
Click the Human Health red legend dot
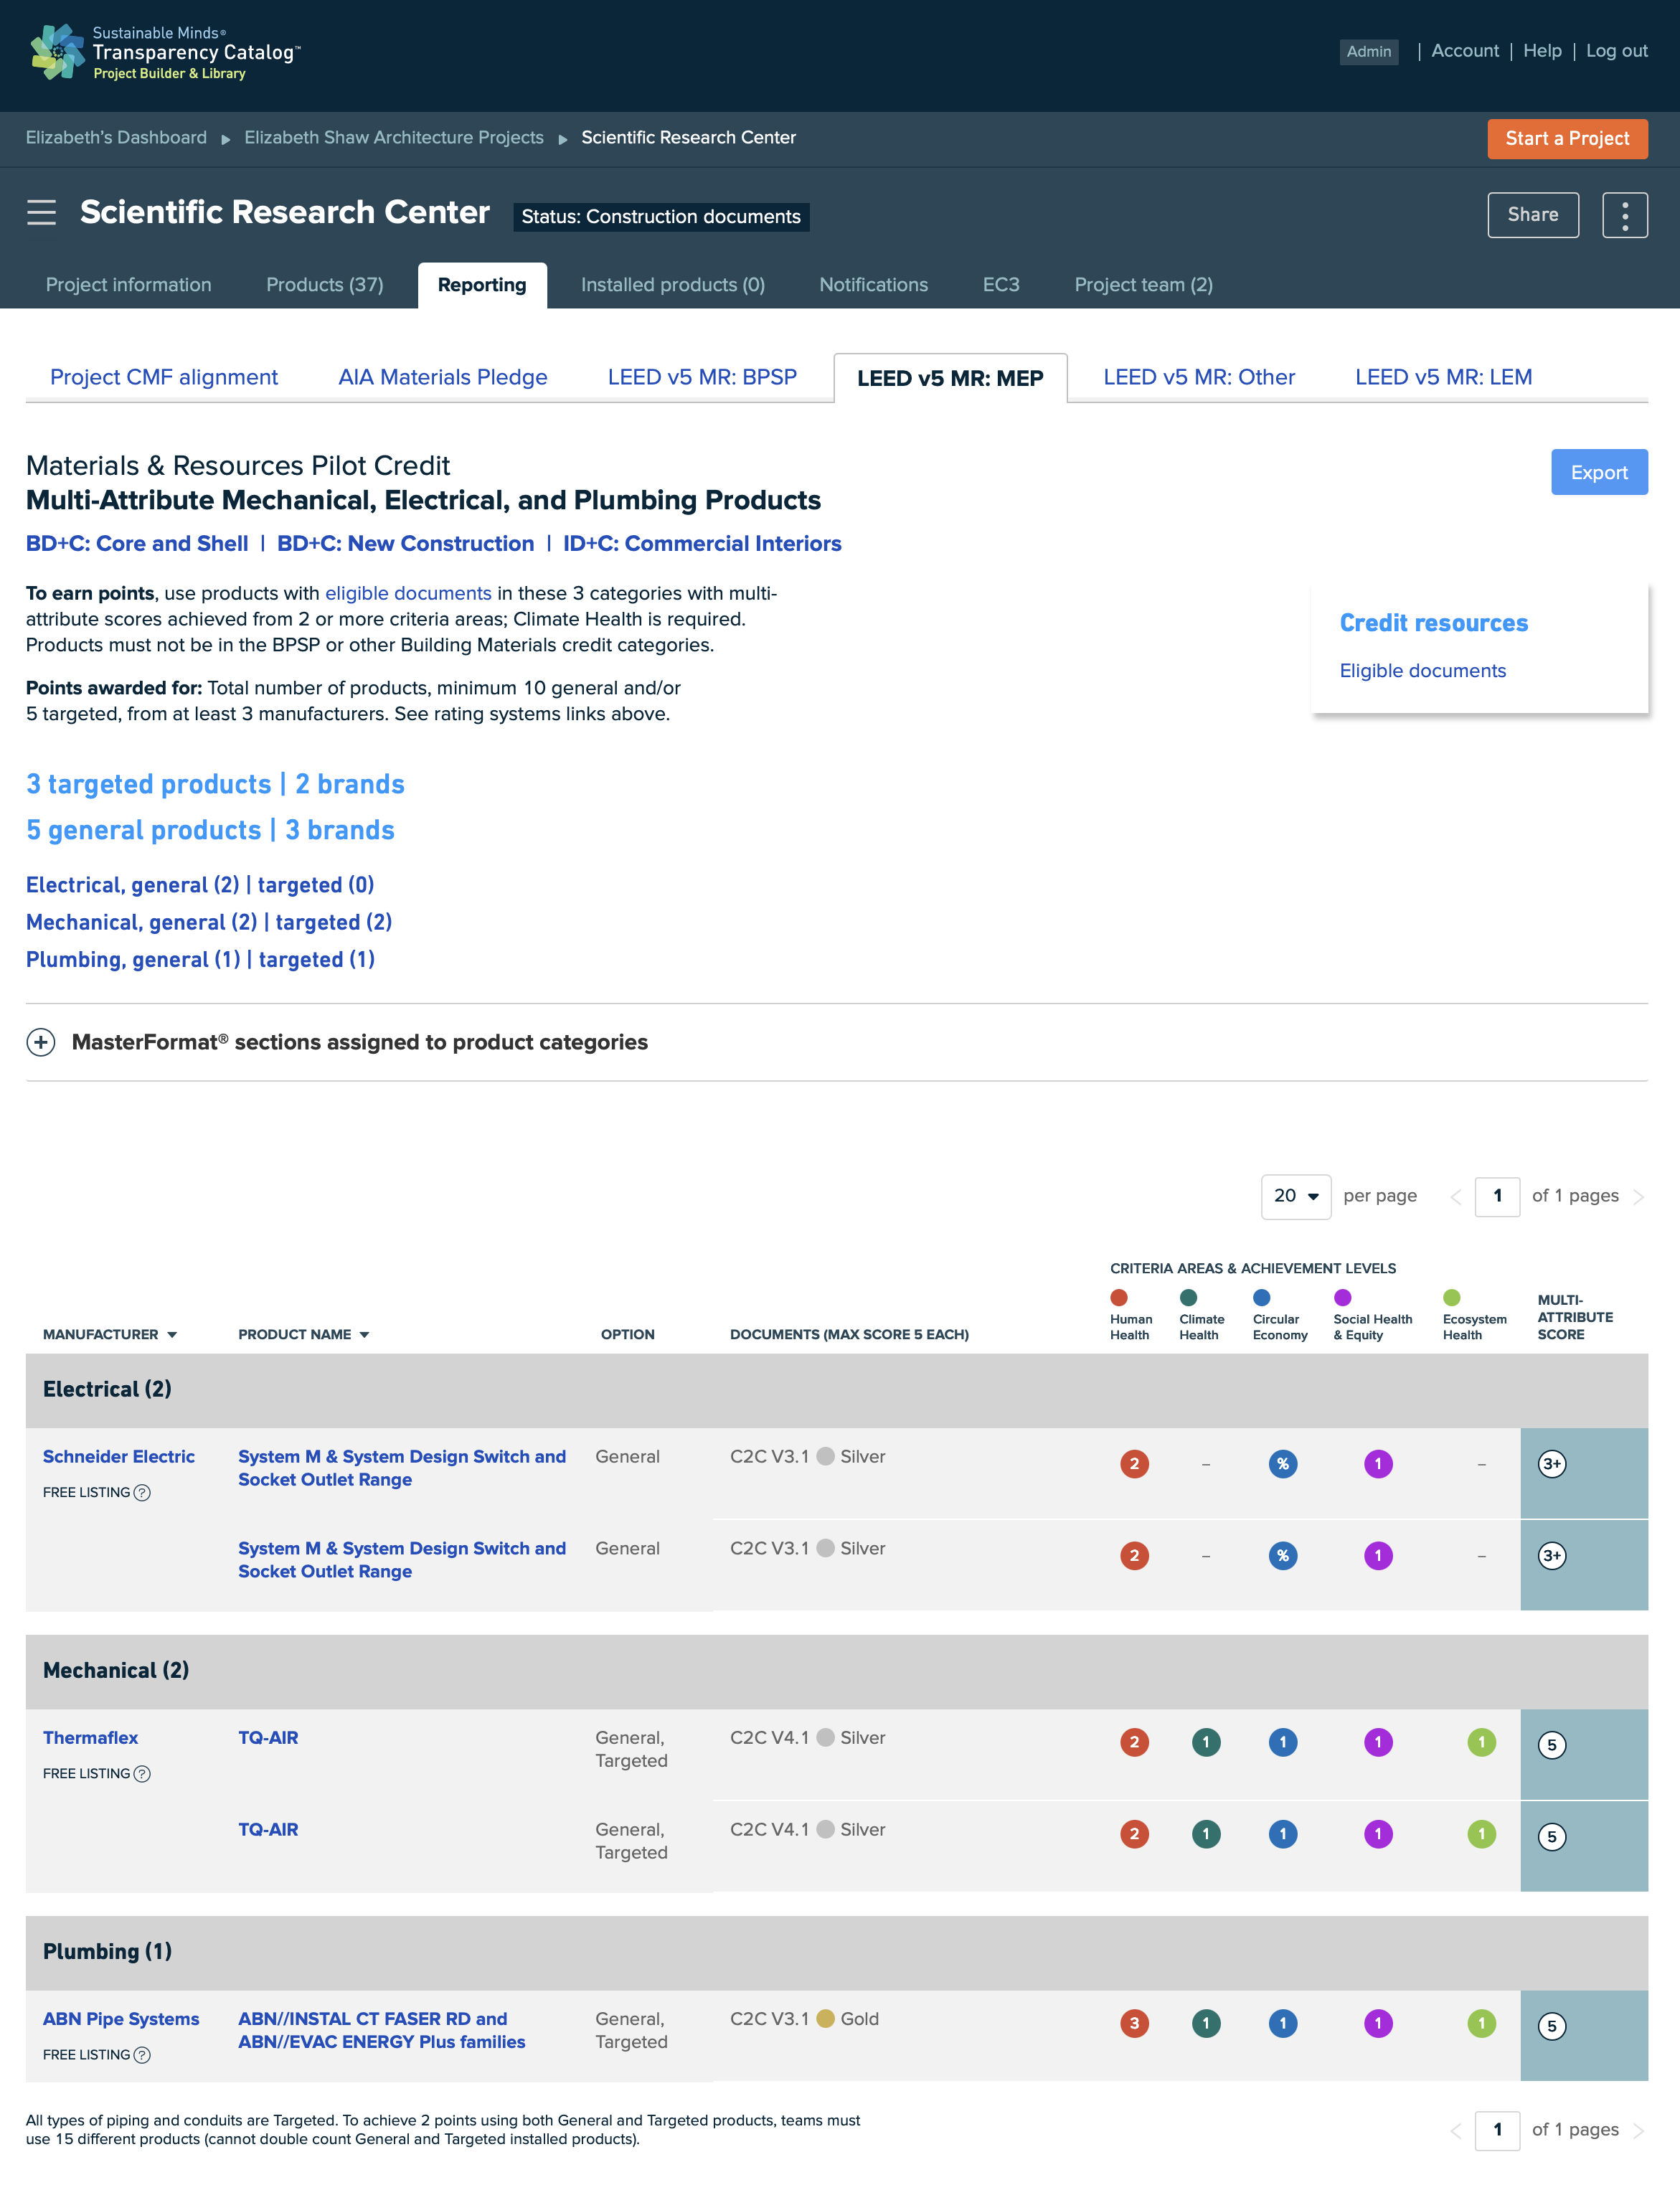[x=1119, y=1297]
